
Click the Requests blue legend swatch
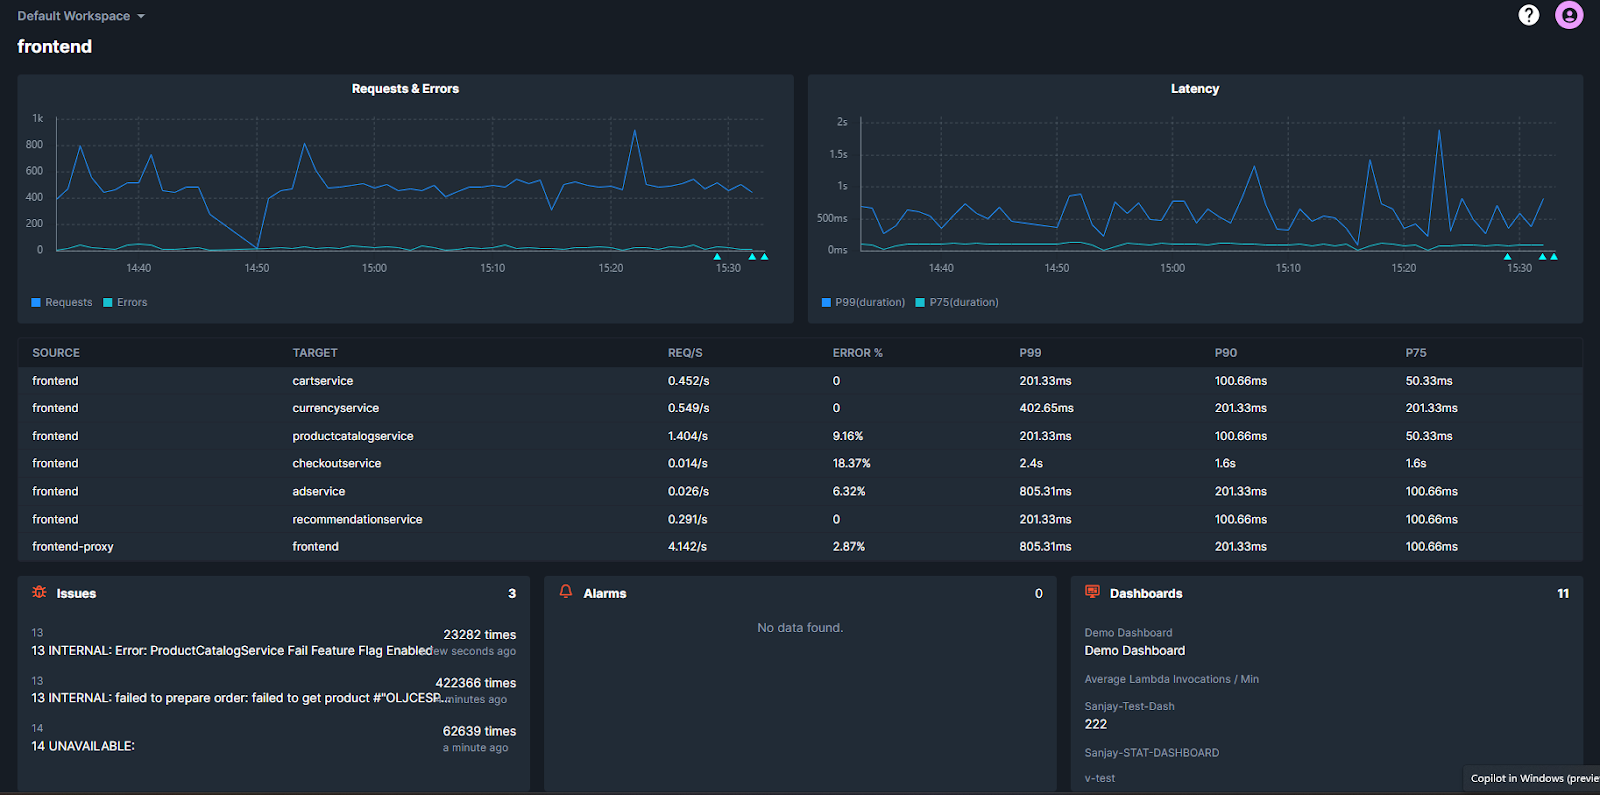pos(36,302)
